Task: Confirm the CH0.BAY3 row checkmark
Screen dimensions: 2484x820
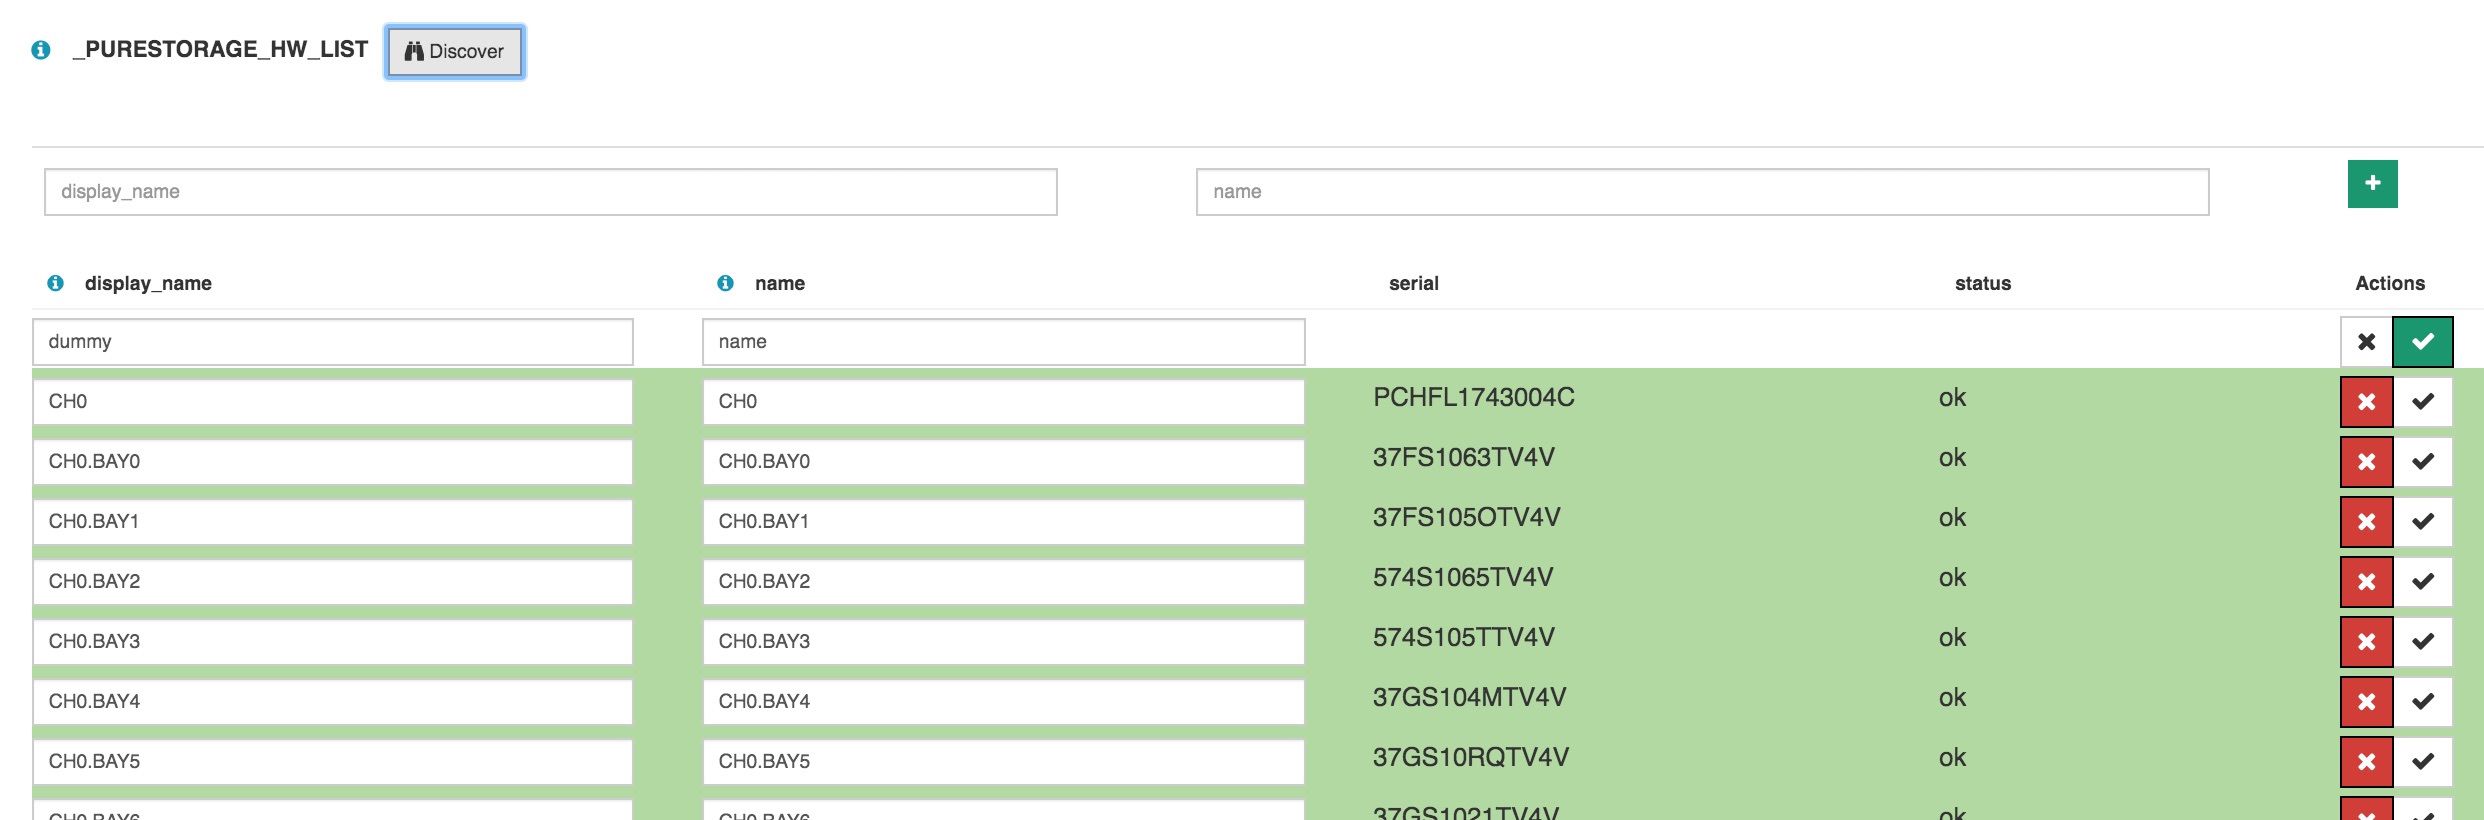Action: pyautogui.click(x=2423, y=642)
